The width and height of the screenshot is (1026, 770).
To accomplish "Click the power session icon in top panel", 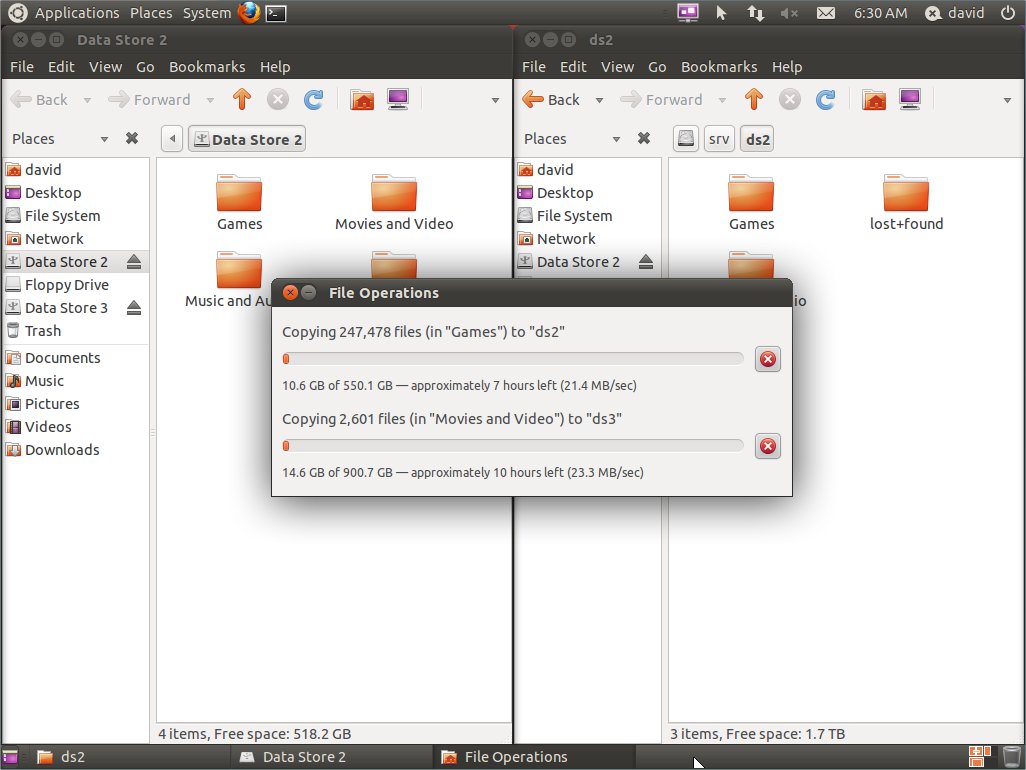I will [x=1008, y=12].
